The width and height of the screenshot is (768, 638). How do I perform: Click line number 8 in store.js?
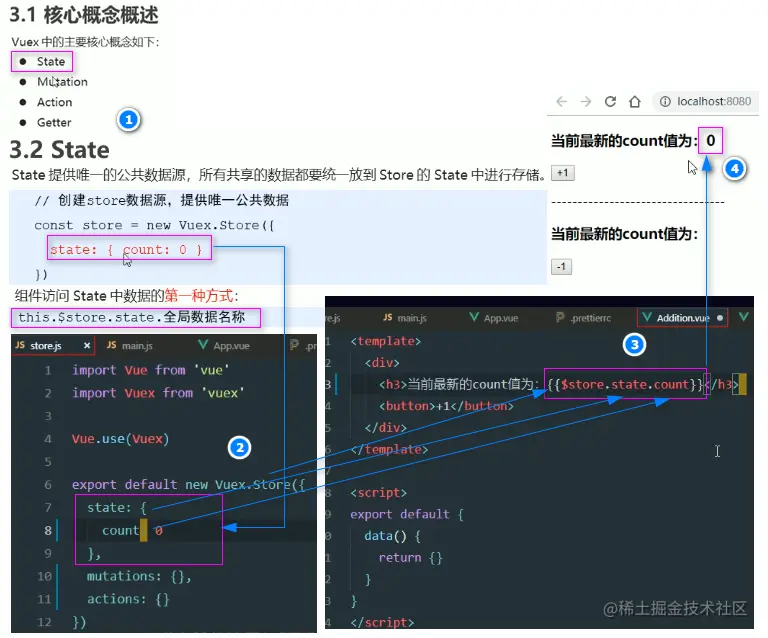click(x=48, y=530)
